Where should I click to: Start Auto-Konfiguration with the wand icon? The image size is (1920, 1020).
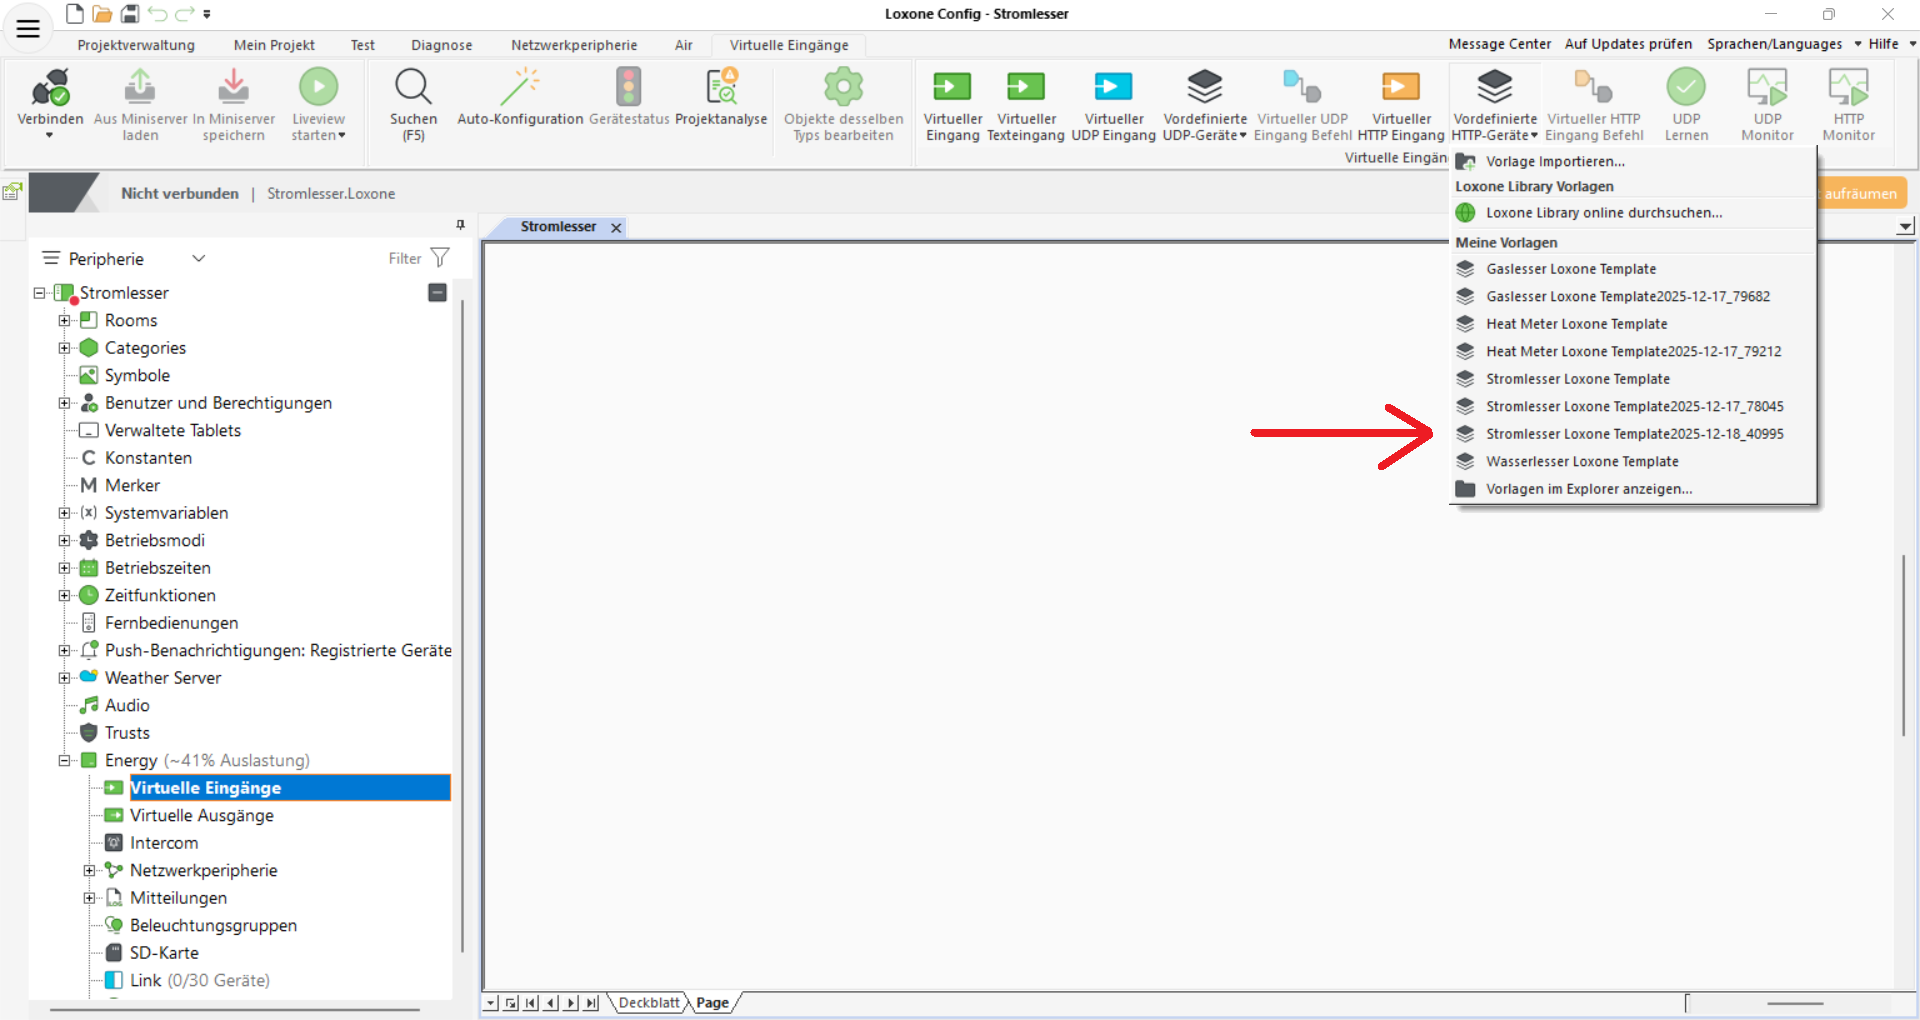519,88
